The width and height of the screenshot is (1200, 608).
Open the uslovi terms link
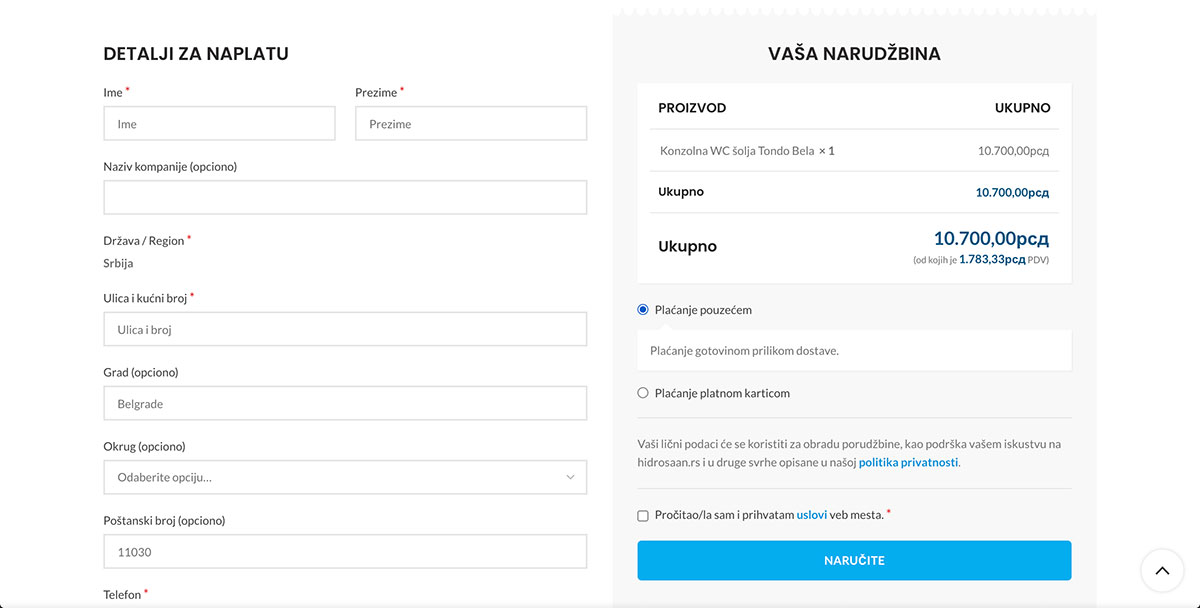[x=811, y=515]
